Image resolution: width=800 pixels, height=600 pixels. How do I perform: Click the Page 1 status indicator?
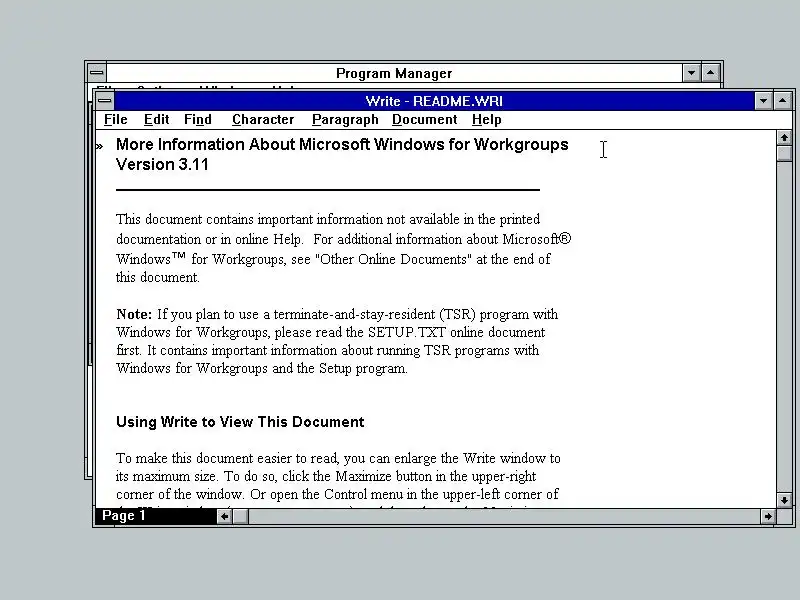pyautogui.click(x=156, y=516)
